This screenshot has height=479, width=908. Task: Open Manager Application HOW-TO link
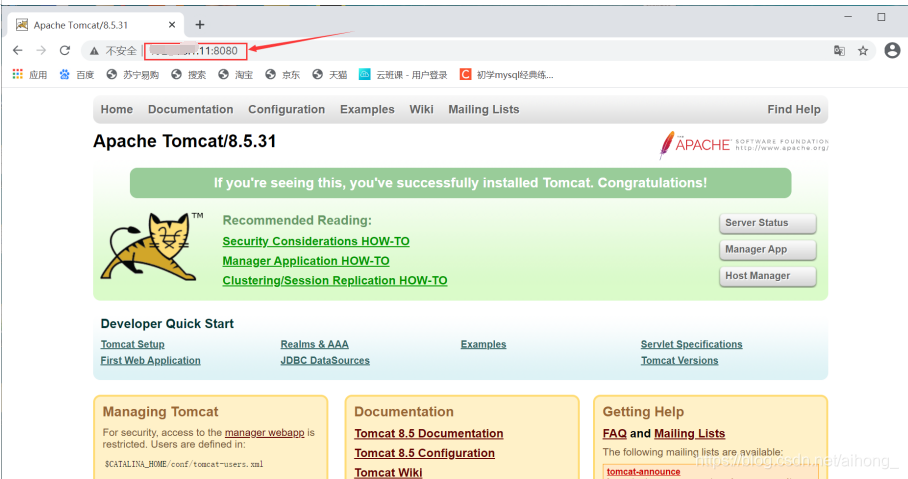[x=306, y=261]
